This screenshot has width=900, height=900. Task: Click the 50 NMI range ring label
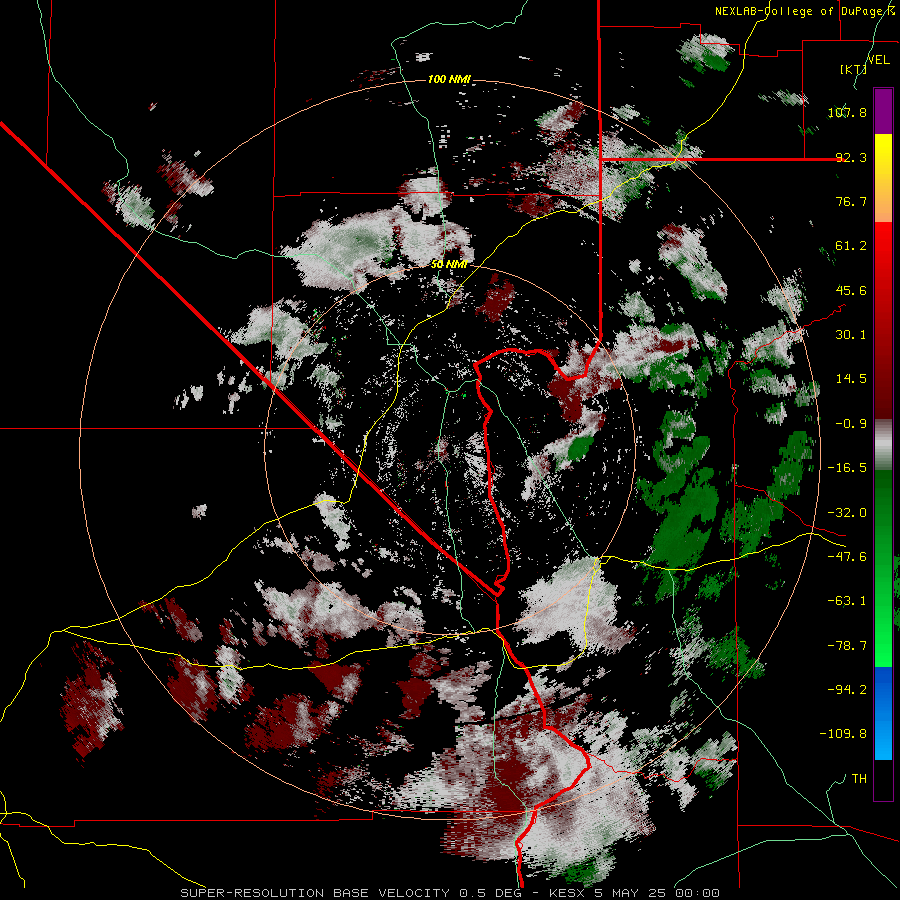(x=449, y=264)
